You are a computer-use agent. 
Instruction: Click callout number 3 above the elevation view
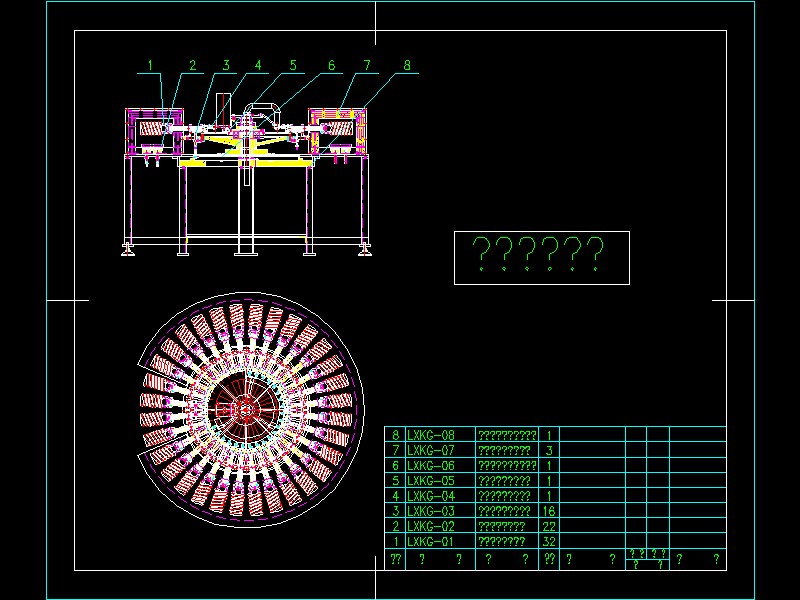coord(226,65)
